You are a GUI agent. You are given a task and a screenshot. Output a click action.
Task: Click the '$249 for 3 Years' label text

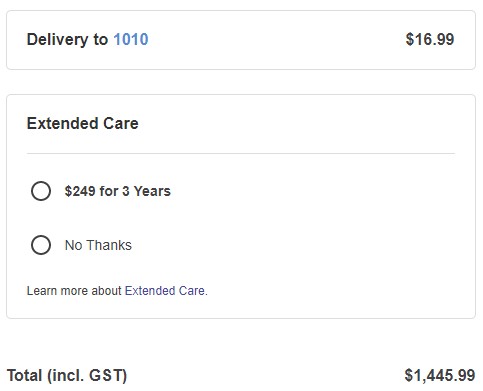tap(118, 191)
